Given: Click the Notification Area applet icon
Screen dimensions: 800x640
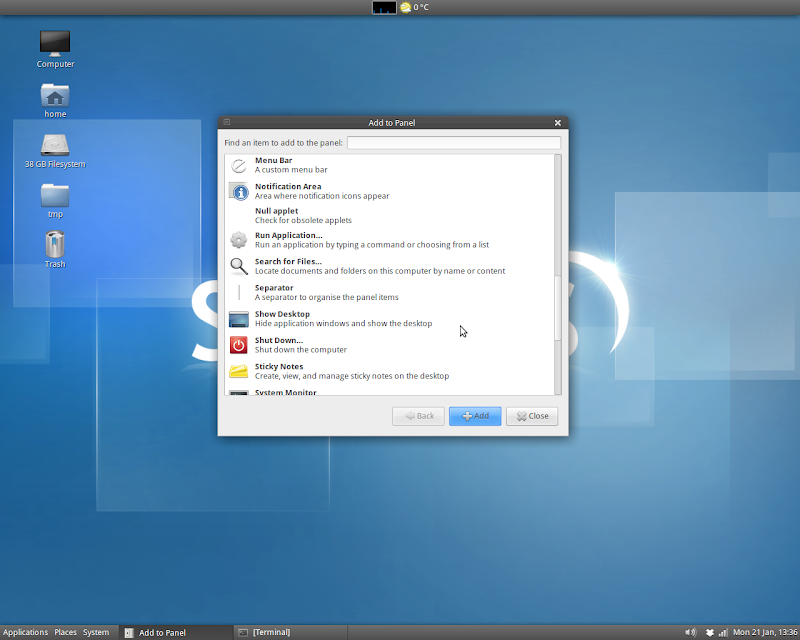Looking at the screenshot, I should [238, 192].
